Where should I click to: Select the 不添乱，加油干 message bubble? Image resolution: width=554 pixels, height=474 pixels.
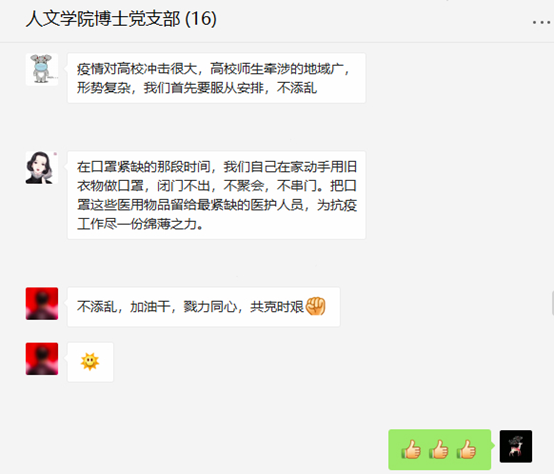pyautogui.click(x=204, y=307)
